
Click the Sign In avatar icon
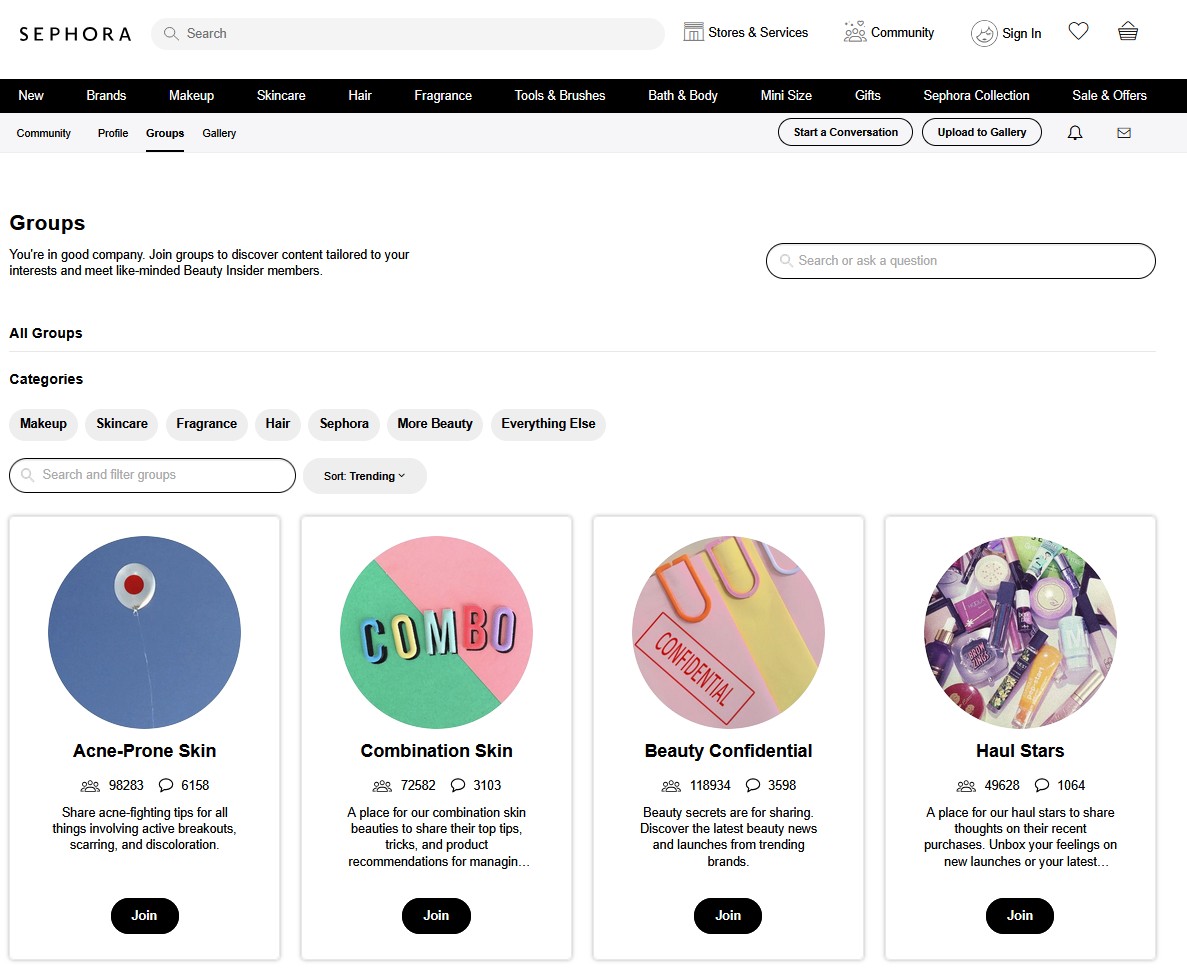984,33
